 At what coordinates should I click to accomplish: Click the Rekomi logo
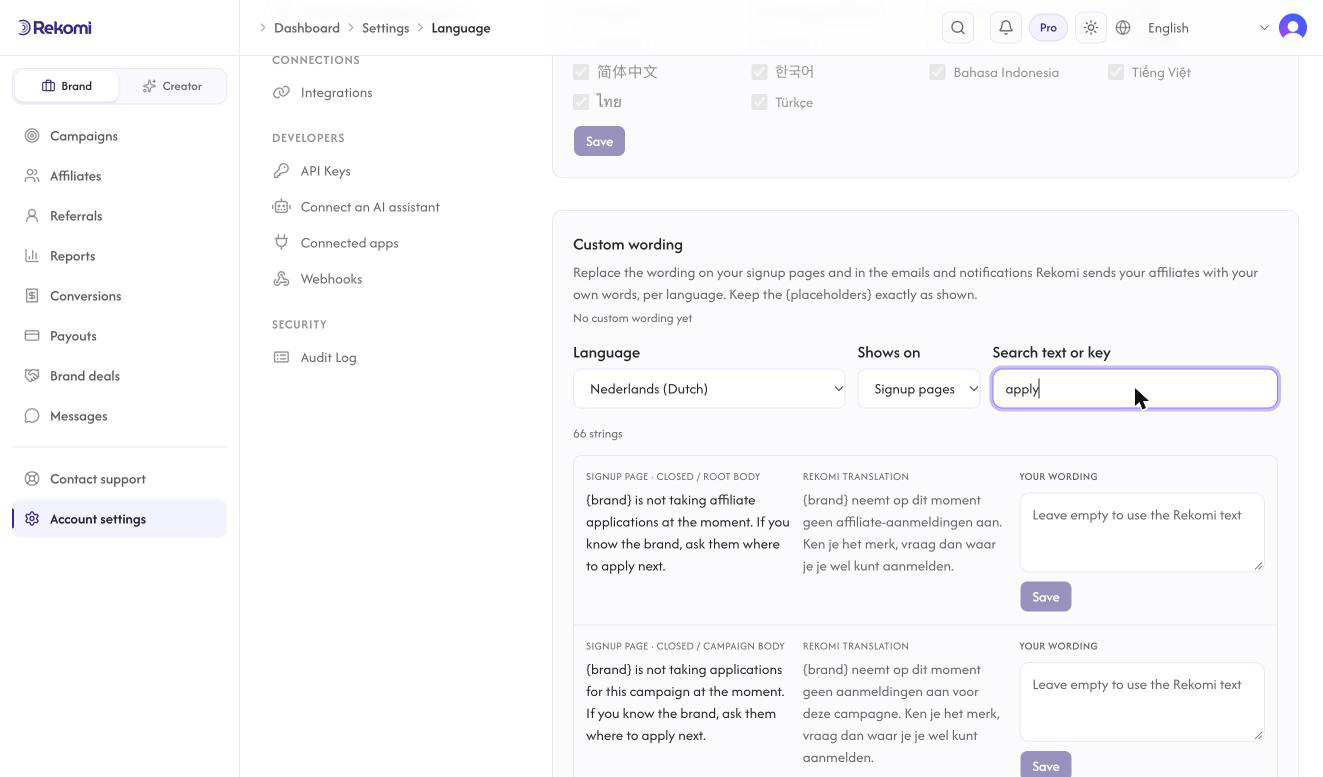(55, 27)
